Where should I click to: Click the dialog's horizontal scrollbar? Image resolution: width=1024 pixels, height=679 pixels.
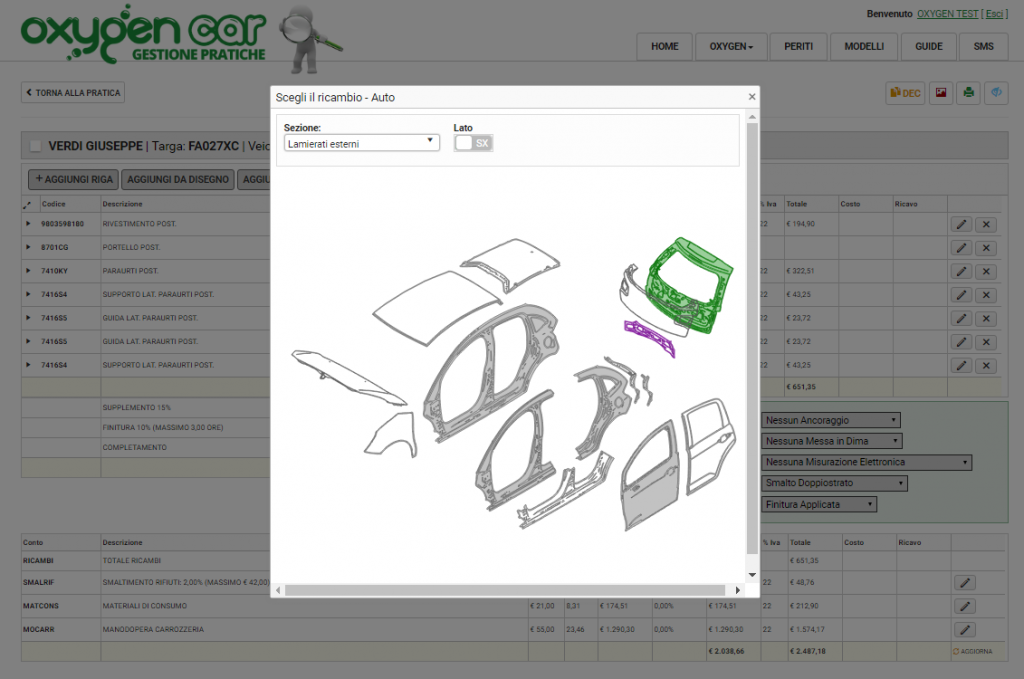(505, 590)
